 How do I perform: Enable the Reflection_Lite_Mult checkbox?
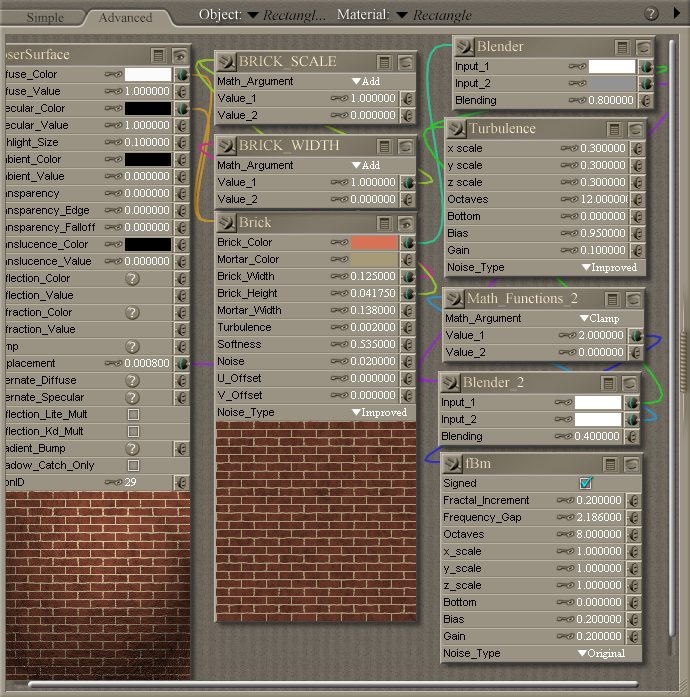(133, 414)
